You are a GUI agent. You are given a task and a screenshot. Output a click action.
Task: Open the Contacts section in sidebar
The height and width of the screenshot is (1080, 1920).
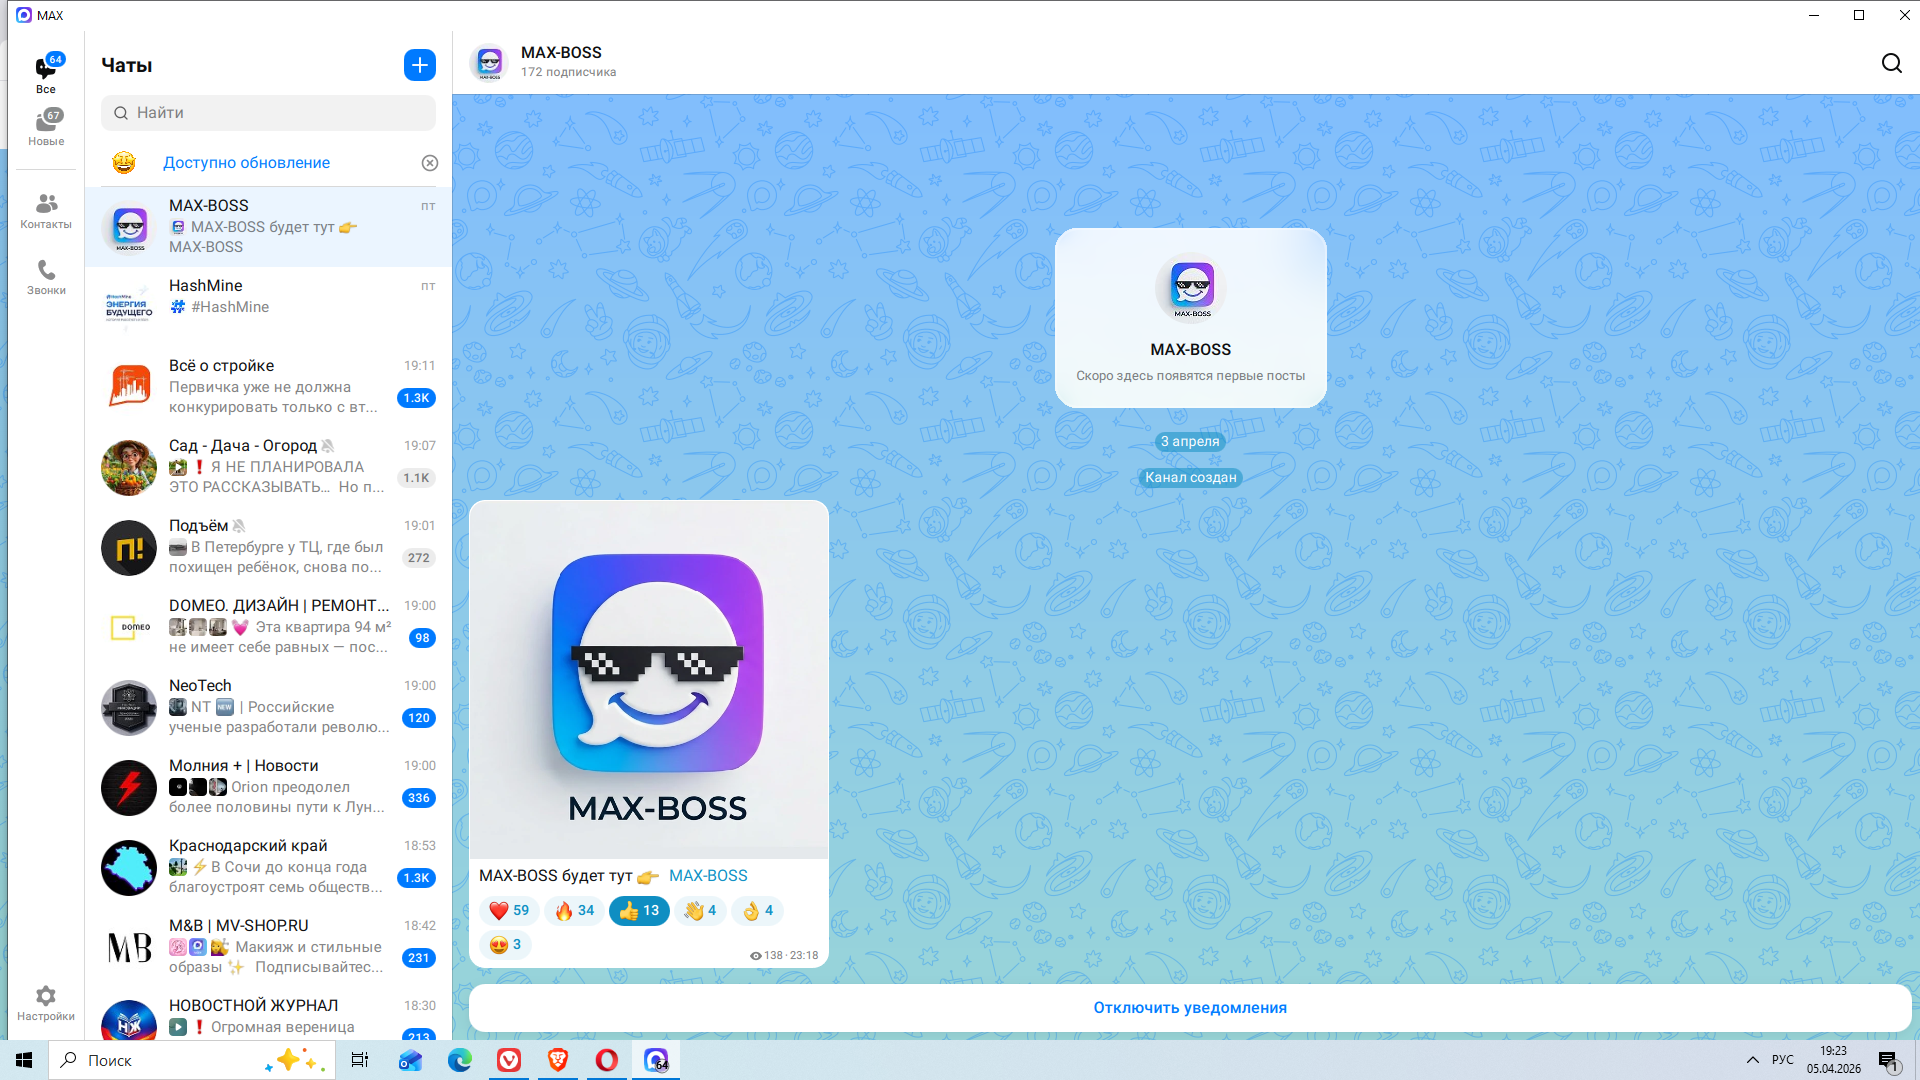[x=46, y=211]
